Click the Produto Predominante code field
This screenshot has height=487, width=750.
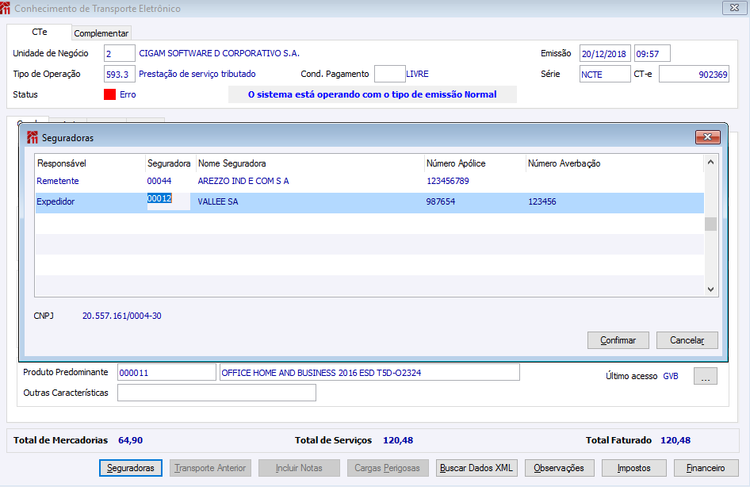click(166, 373)
